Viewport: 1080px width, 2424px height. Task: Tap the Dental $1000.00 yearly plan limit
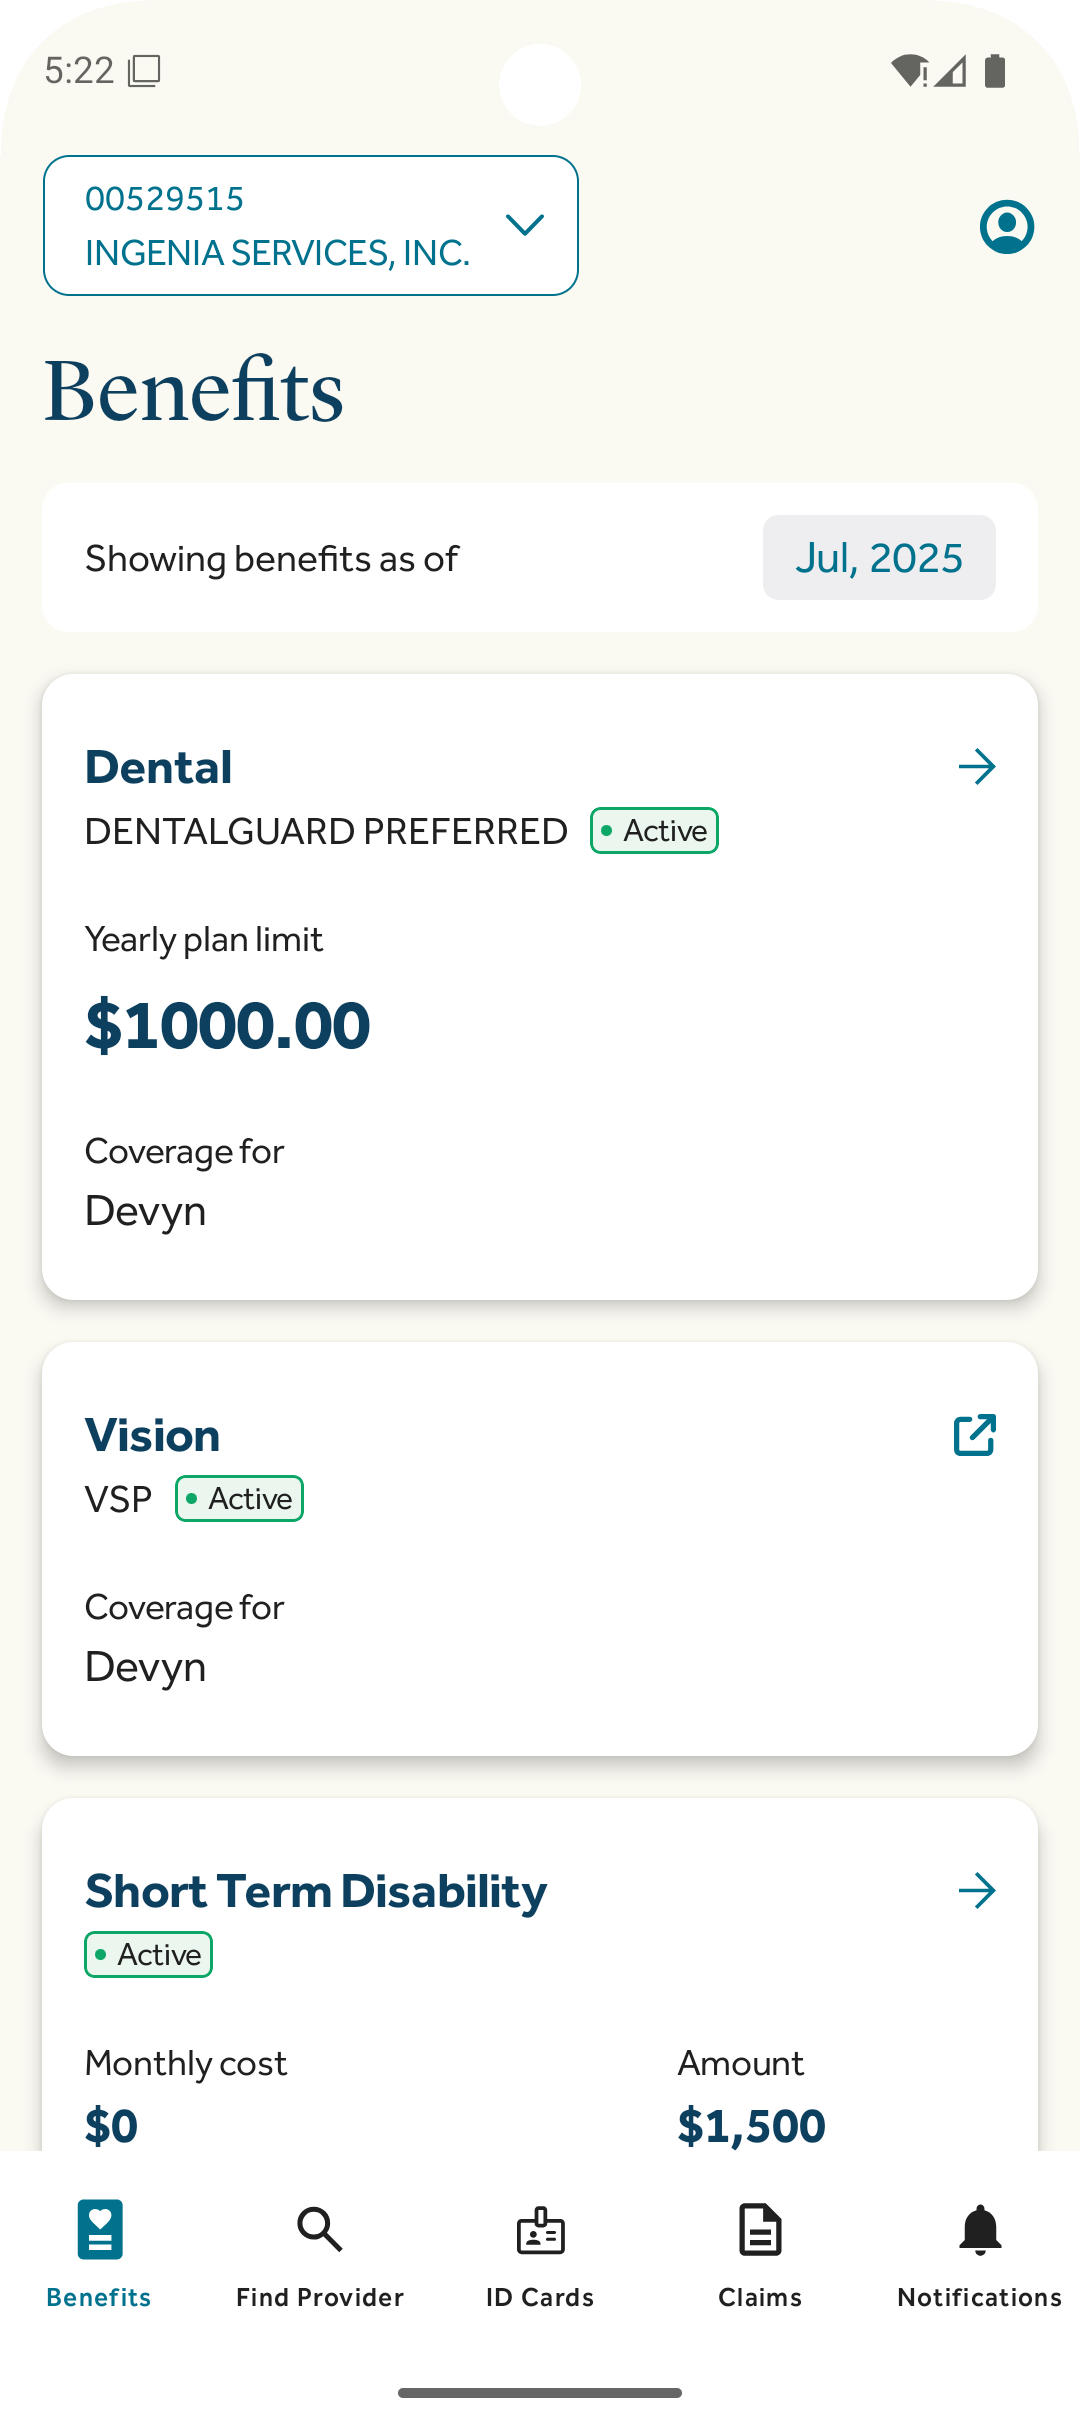pos(228,1026)
